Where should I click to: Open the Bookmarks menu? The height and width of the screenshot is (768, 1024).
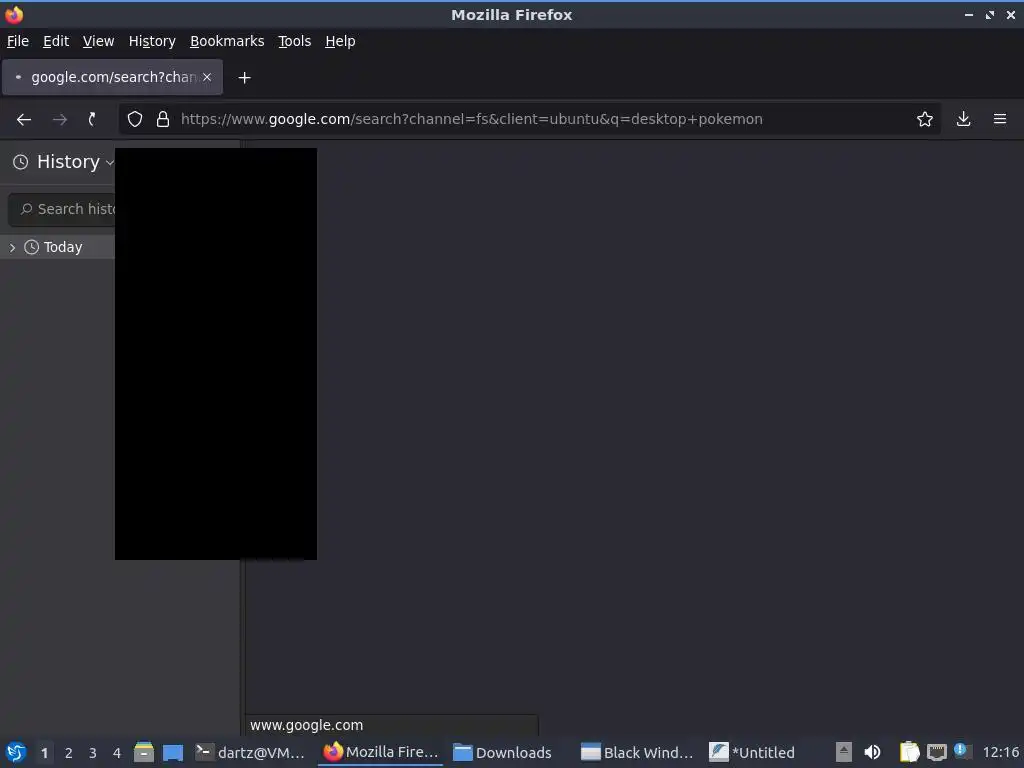click(x=227, y=41)
